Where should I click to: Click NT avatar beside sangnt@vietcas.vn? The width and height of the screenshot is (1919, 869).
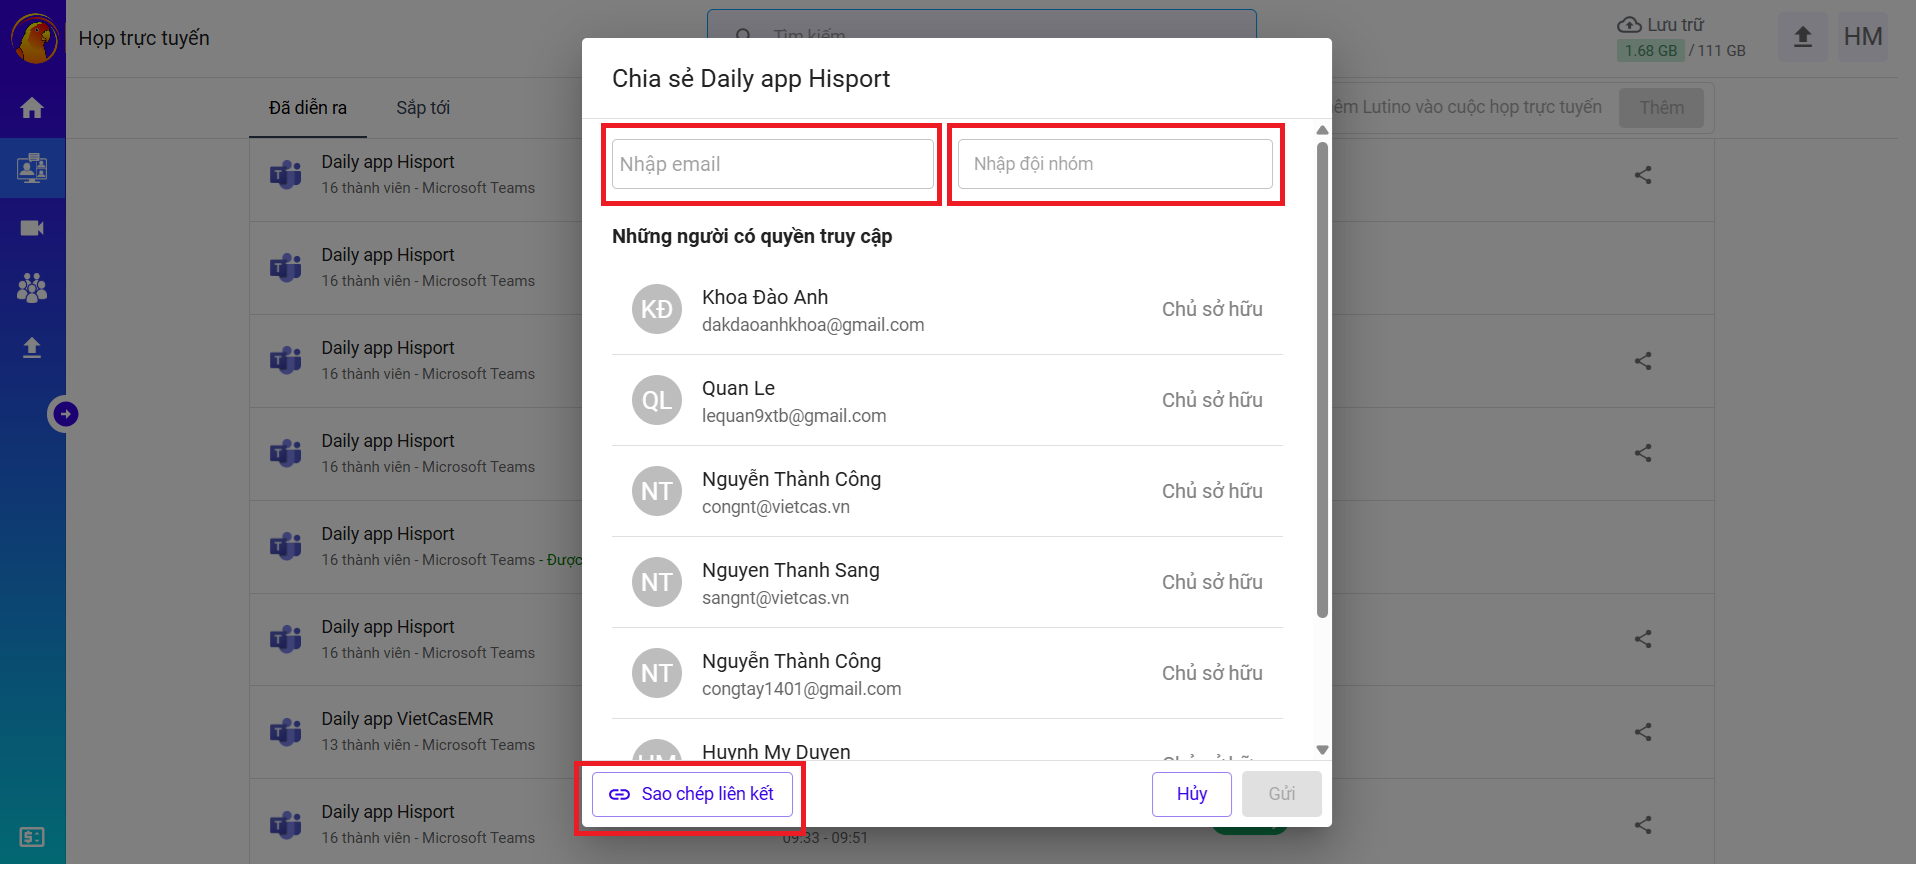(657, 583)
